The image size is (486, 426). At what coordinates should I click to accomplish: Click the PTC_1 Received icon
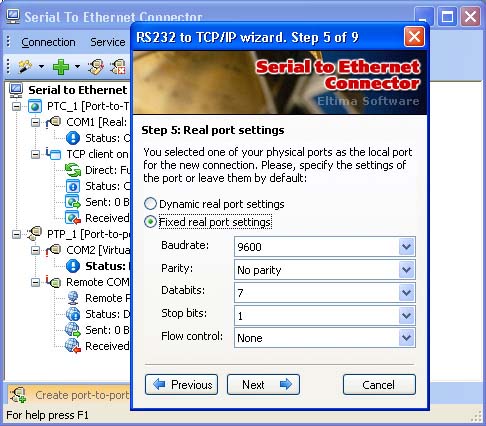click(x=73, y=218)
